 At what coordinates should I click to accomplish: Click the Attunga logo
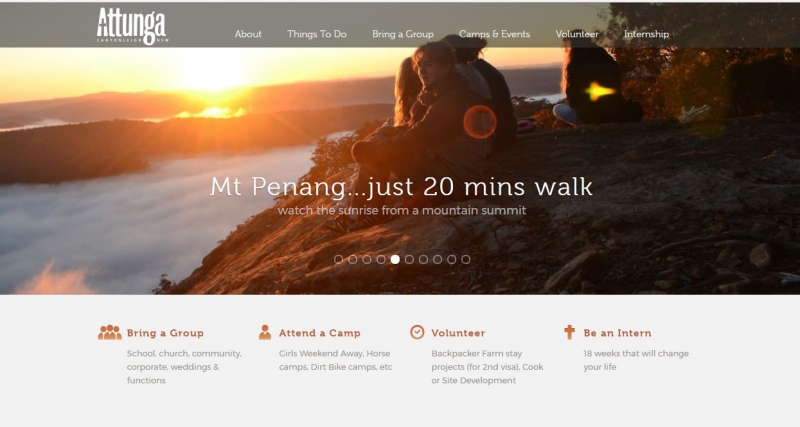(x=132, y=26)
